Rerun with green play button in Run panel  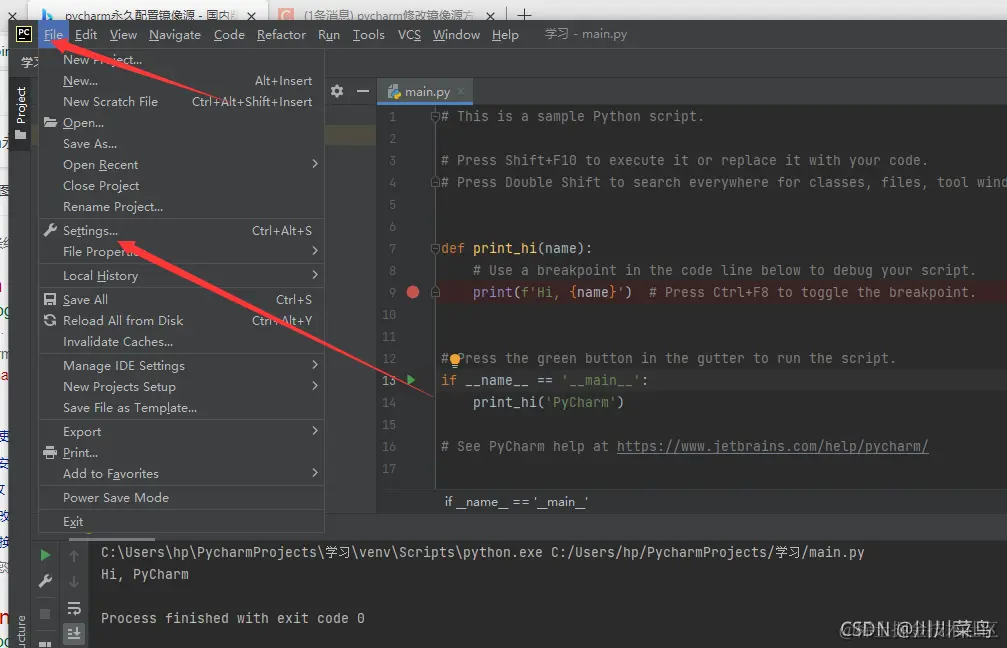pos(45,555)
